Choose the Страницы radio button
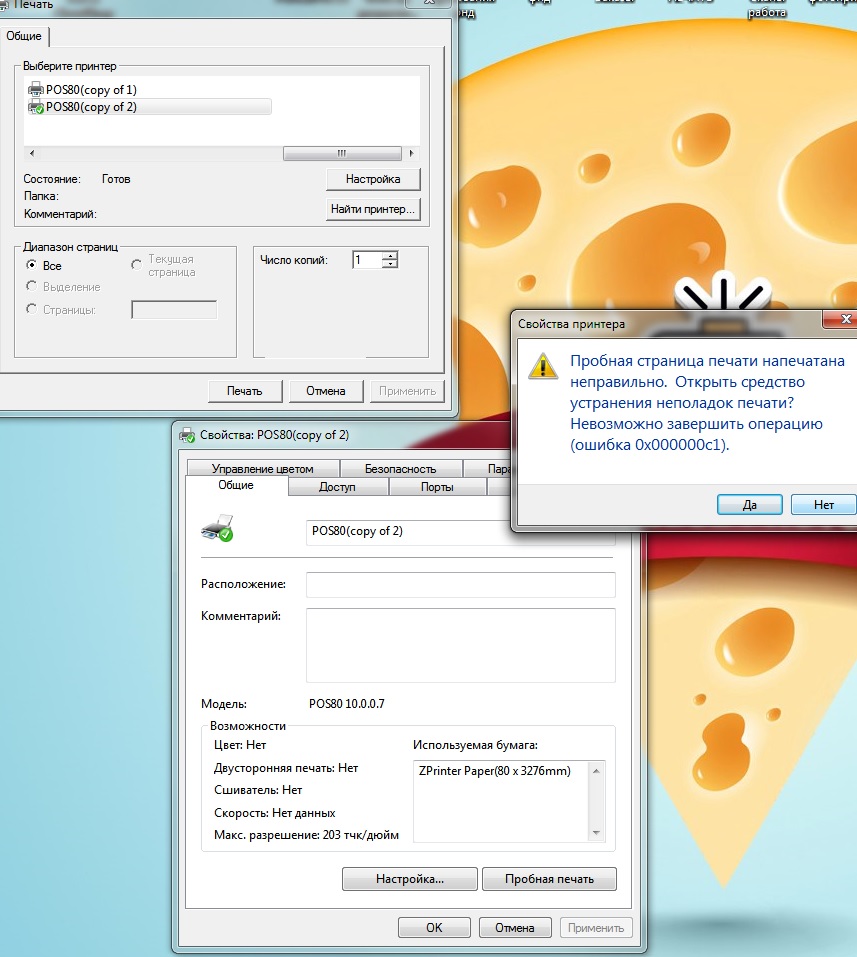Viewport: 857px width, 957px height. coord(32,310)
